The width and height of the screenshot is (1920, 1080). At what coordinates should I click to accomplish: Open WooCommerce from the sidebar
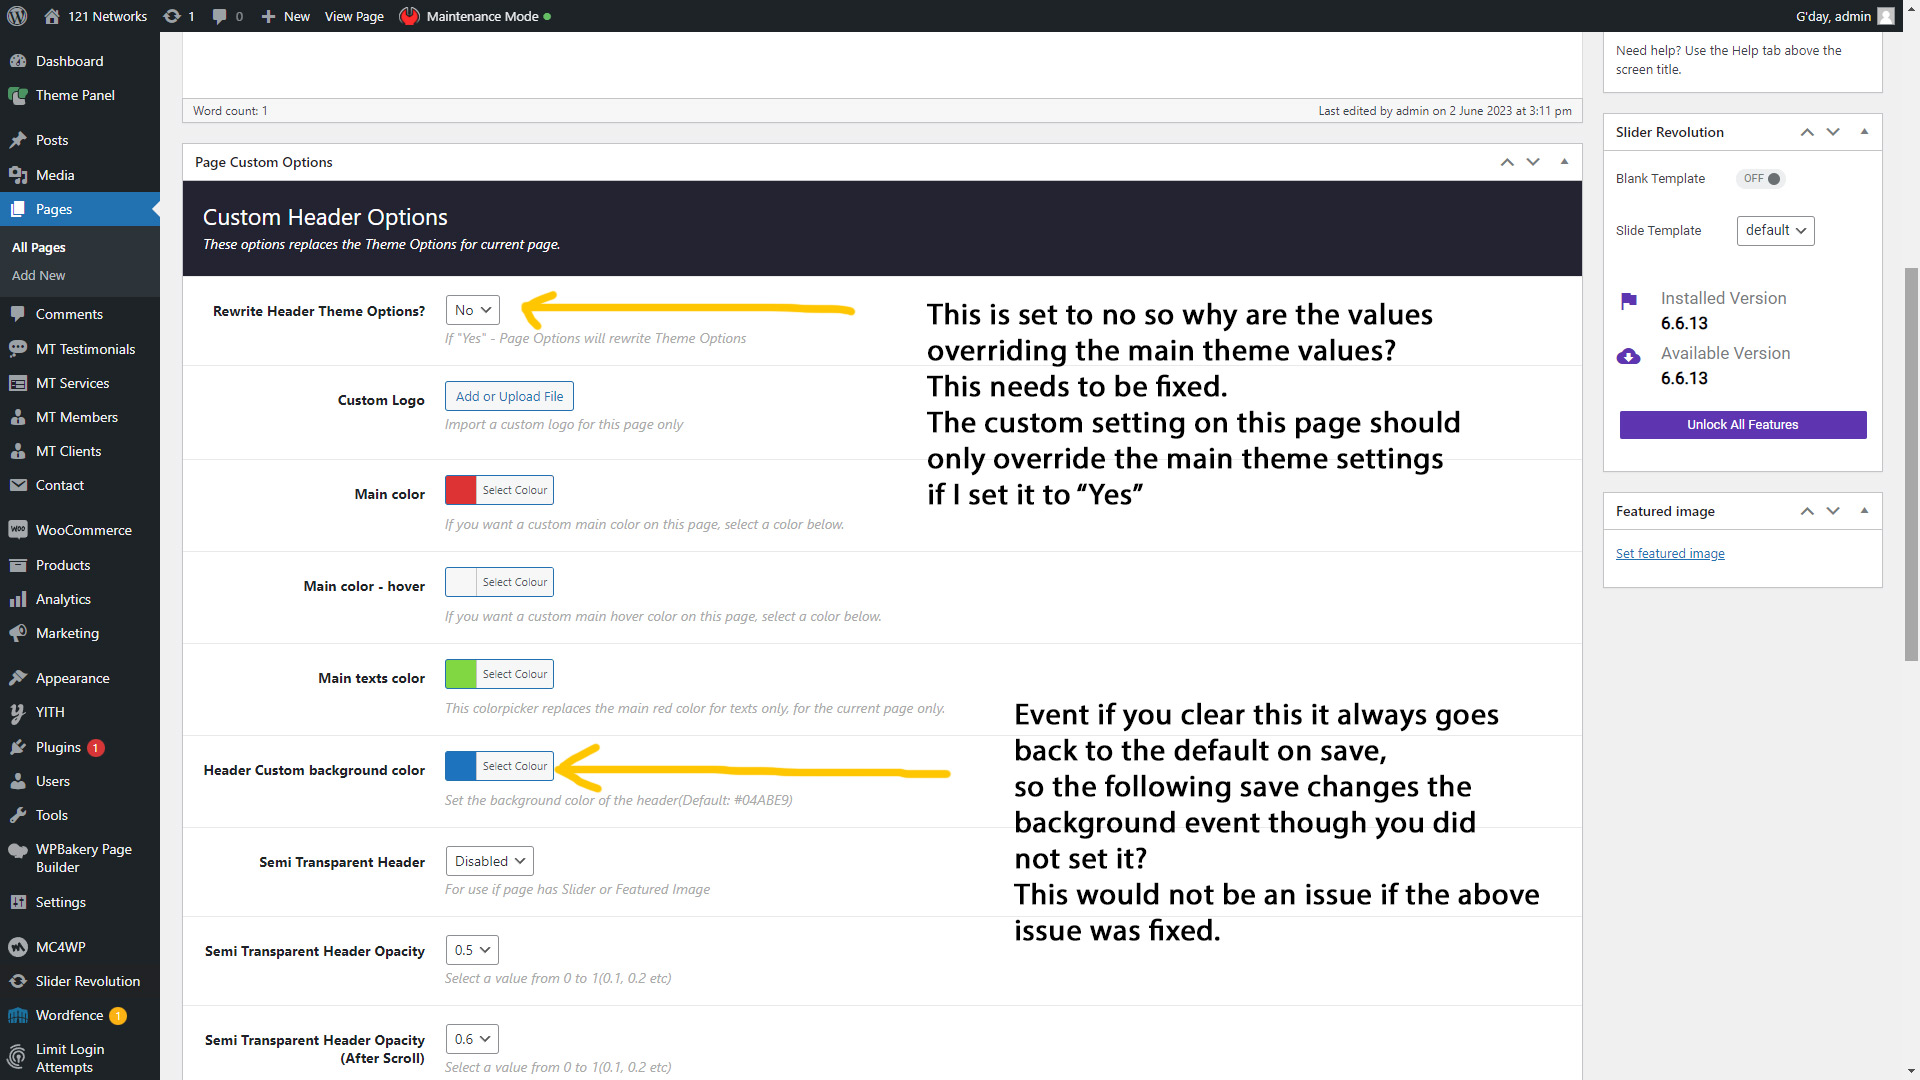pos(83,530)
